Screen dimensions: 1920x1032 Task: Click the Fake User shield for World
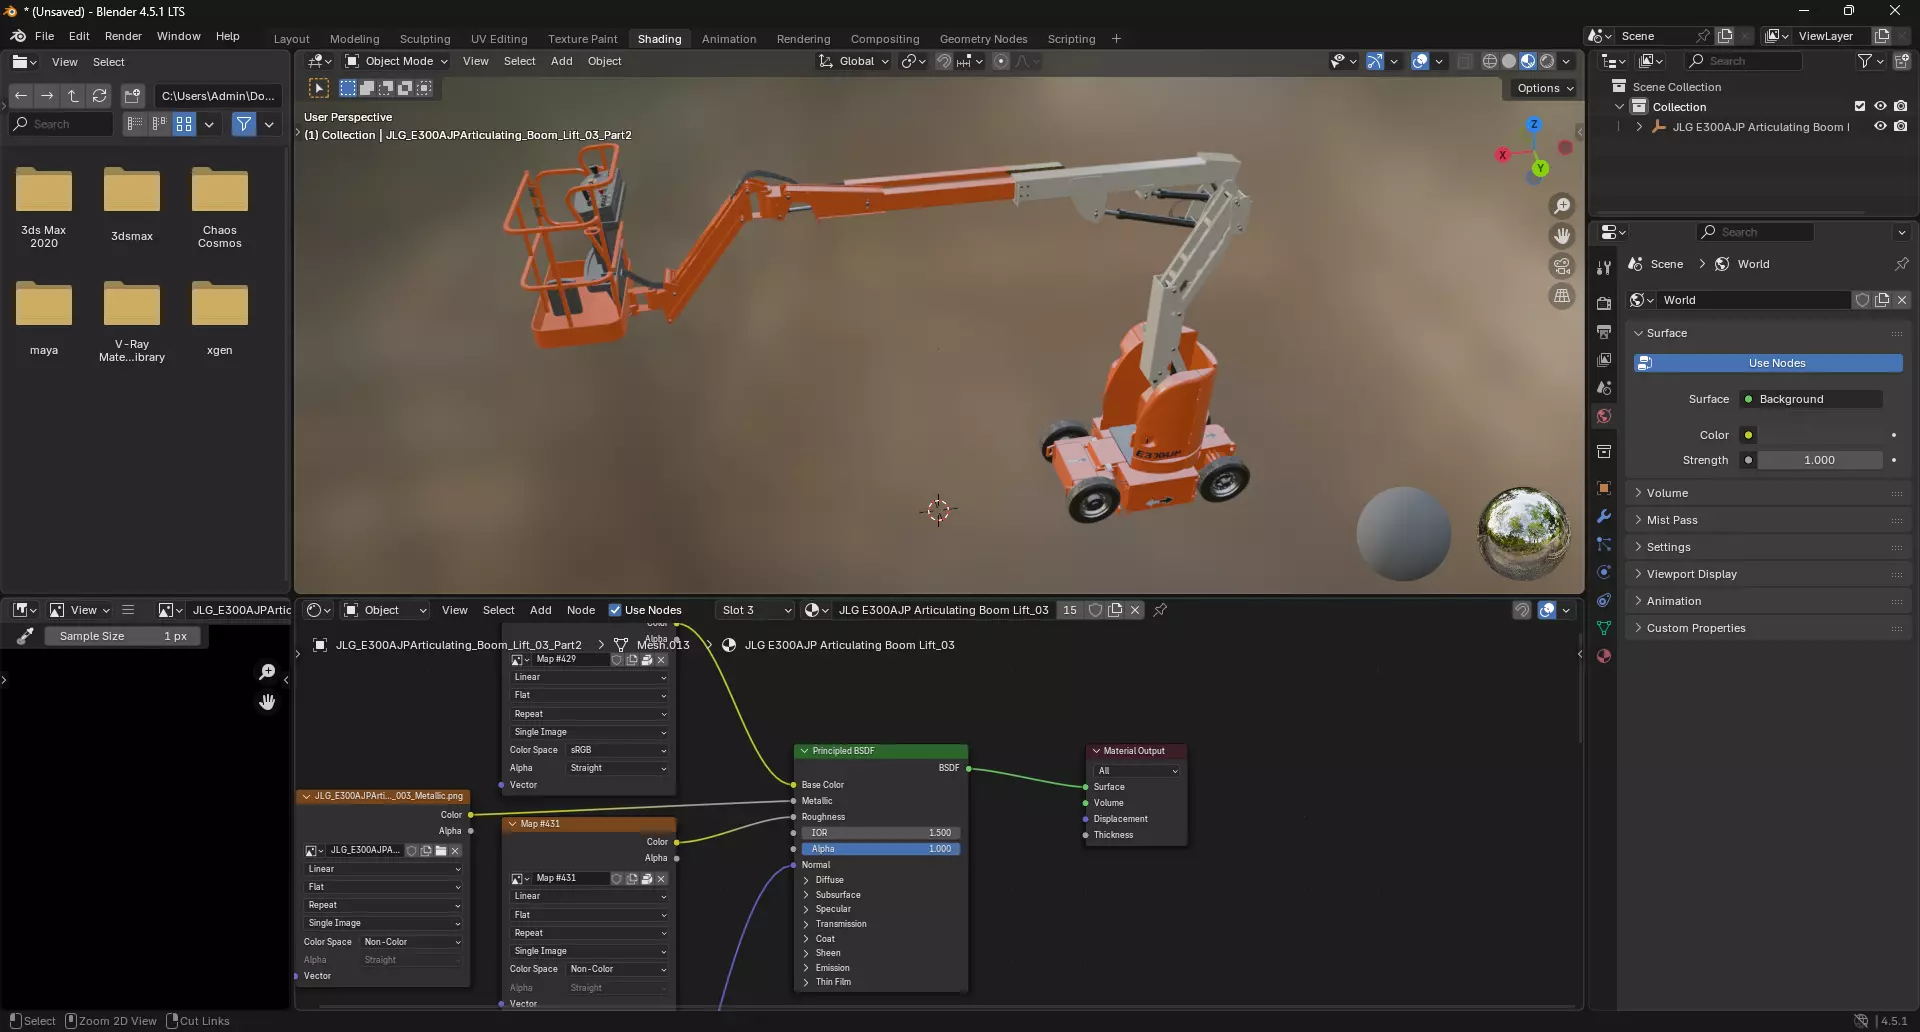pyautogui.click(x=1862, y=300)
